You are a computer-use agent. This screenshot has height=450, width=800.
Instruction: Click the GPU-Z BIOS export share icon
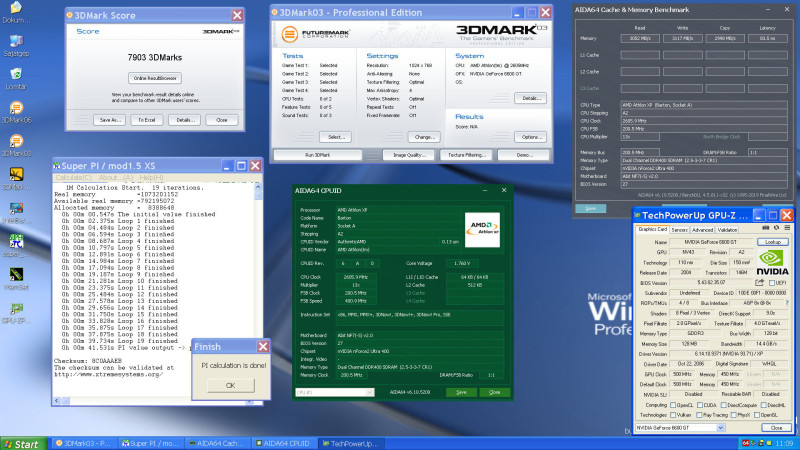click(760, 282)
